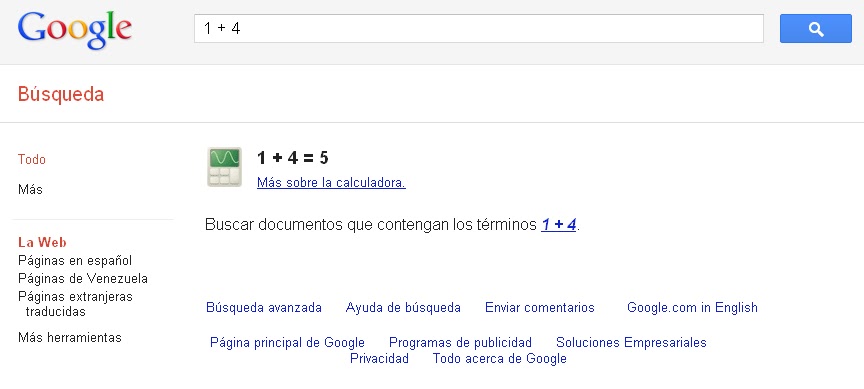Open Búsqueda avanzada
The image size is (864, 389).
(x=264, y=307)
